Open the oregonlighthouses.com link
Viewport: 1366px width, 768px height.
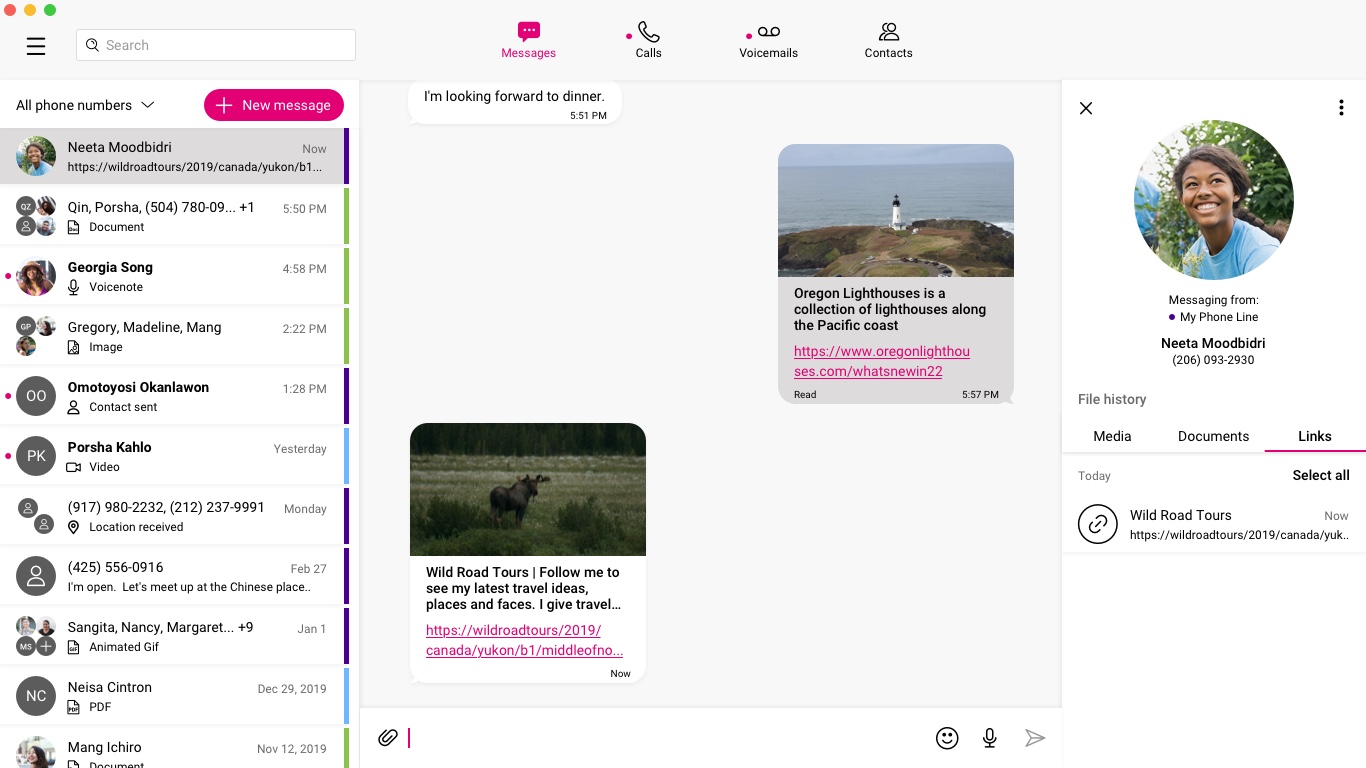(x=881, y=361)
